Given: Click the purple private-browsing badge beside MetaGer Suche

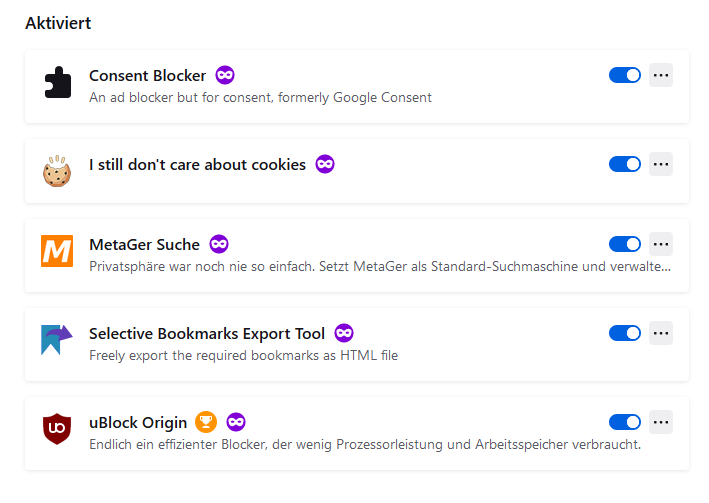Looking at the screenshot, I should click(x=219, y=244).
